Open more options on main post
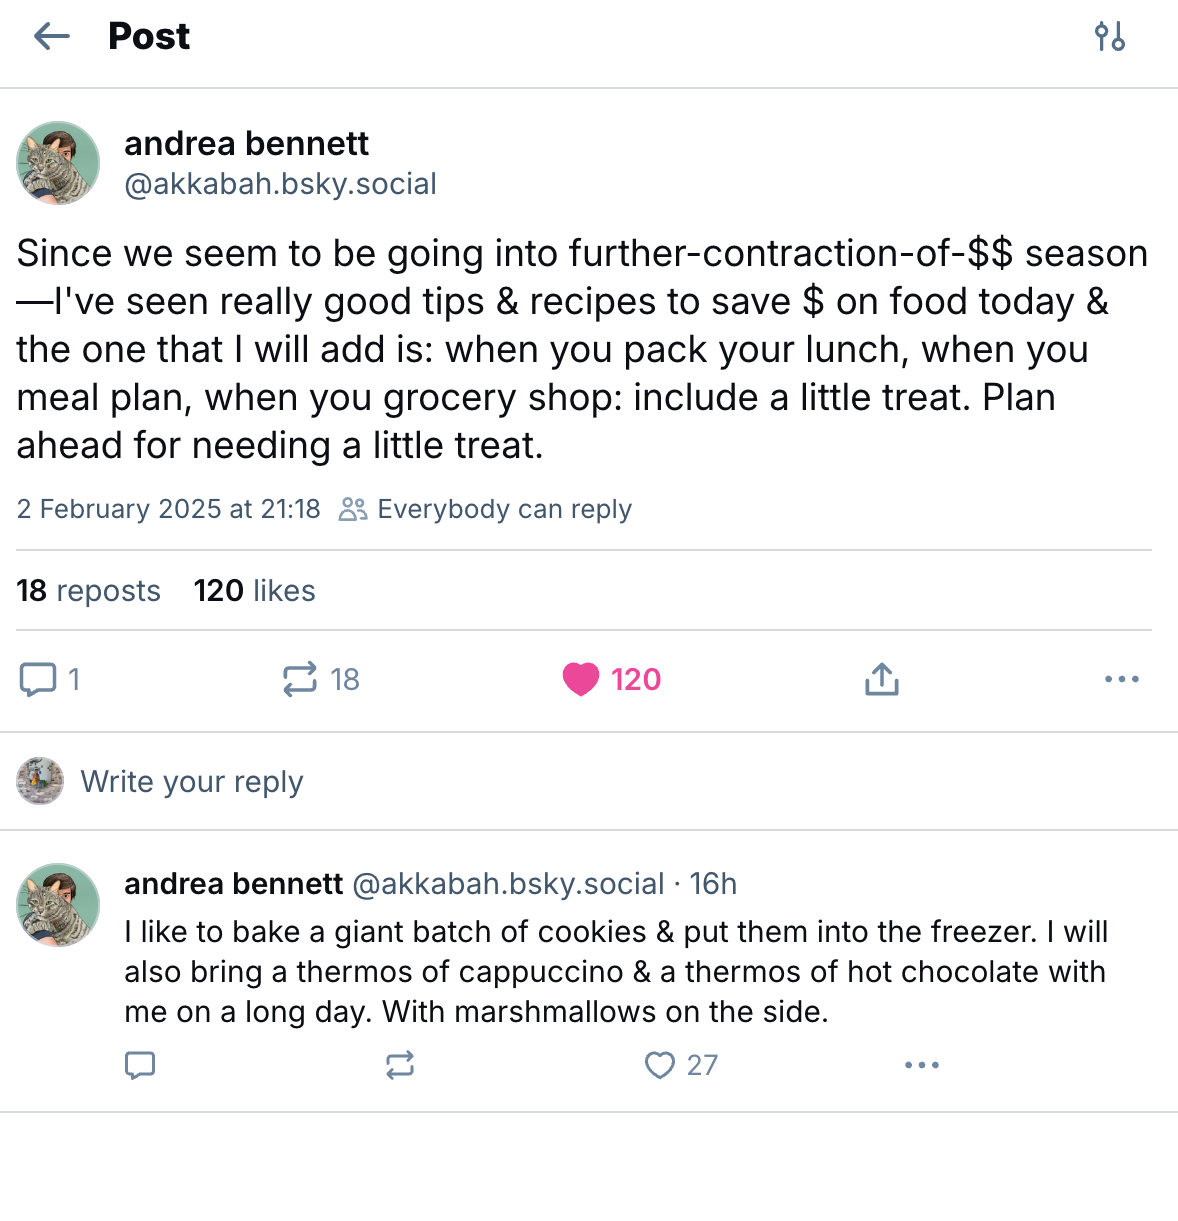This screenshot has width=1178, height=1221. (x=1121, y=680)
